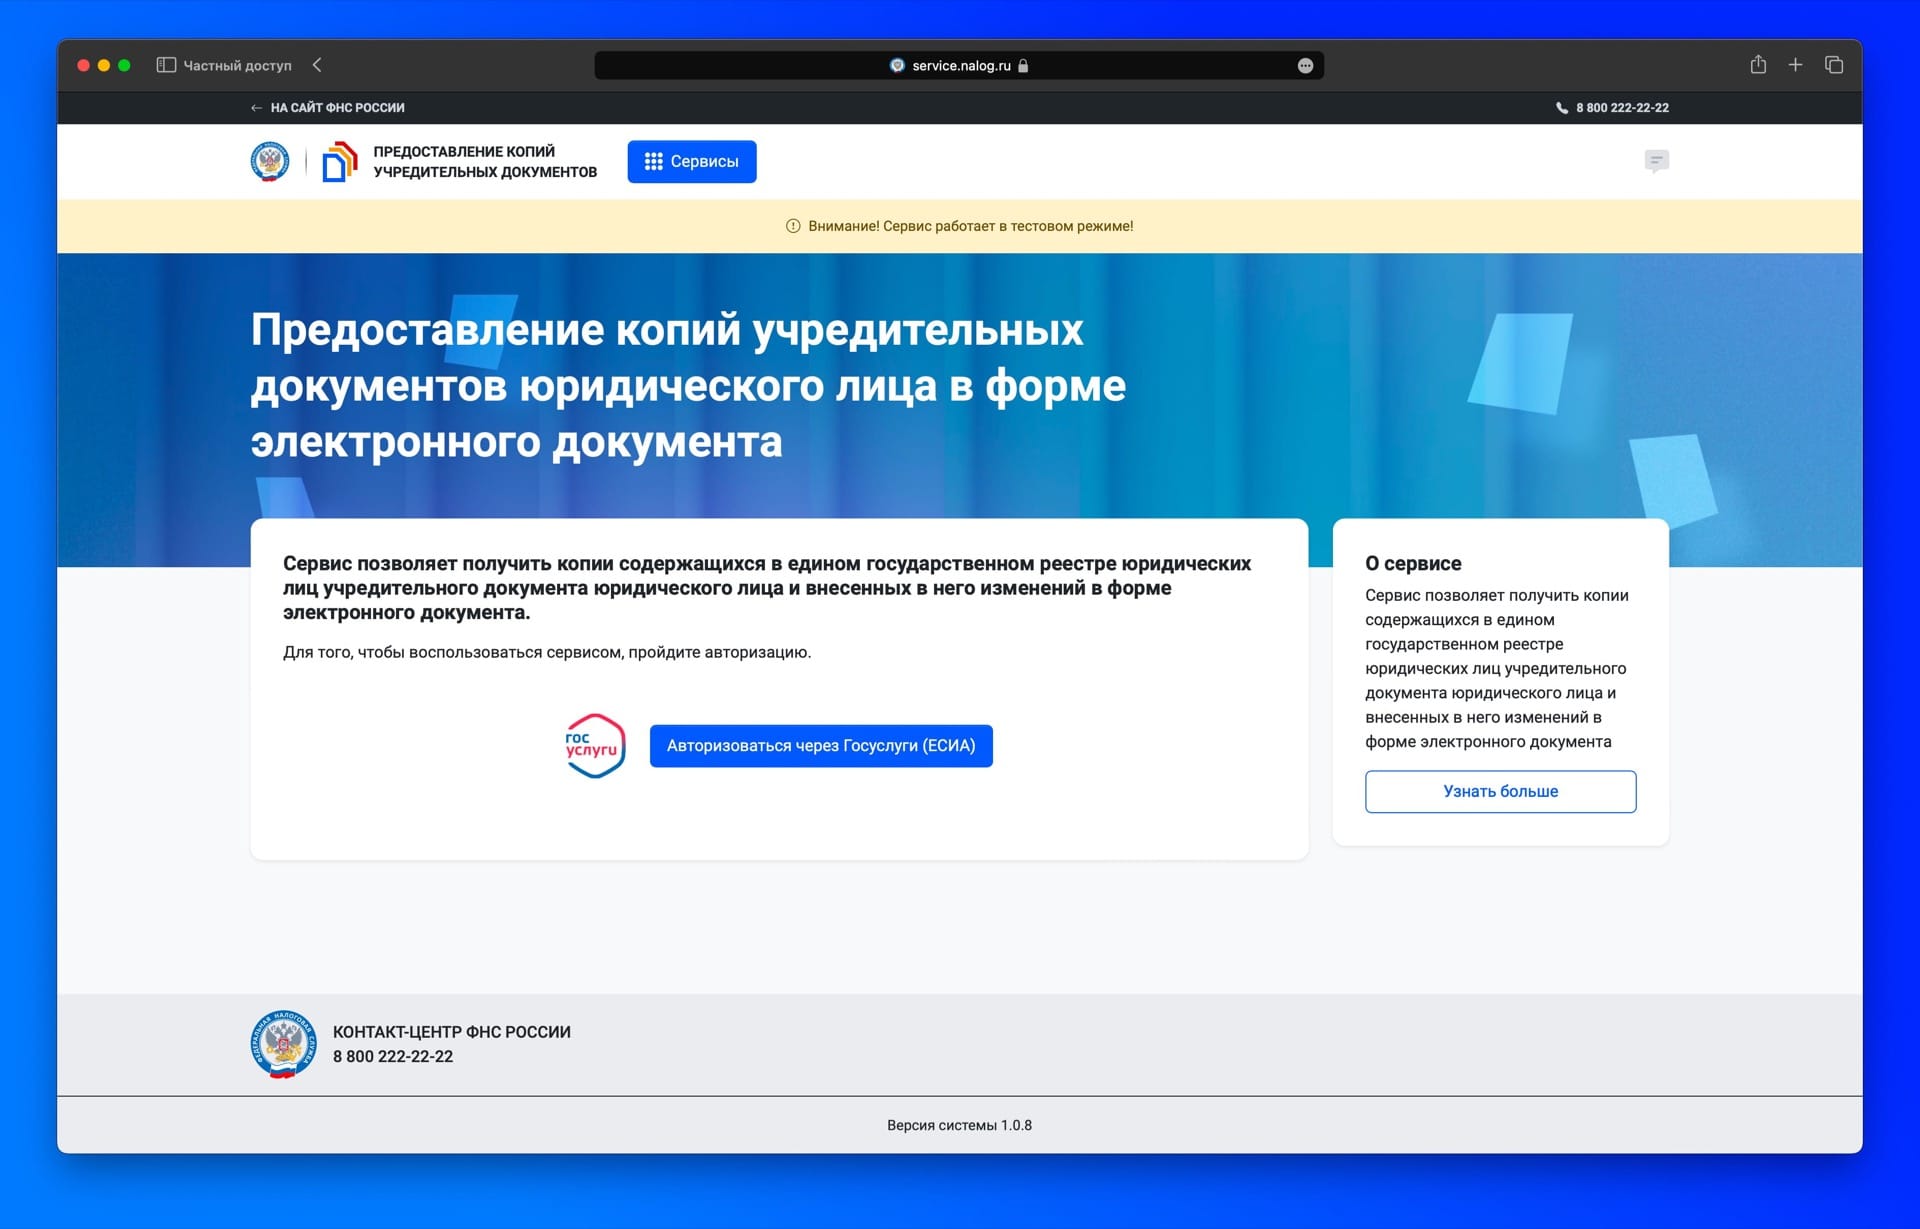
Task: Go back using Safari back chevron
Action: [317, 65]
